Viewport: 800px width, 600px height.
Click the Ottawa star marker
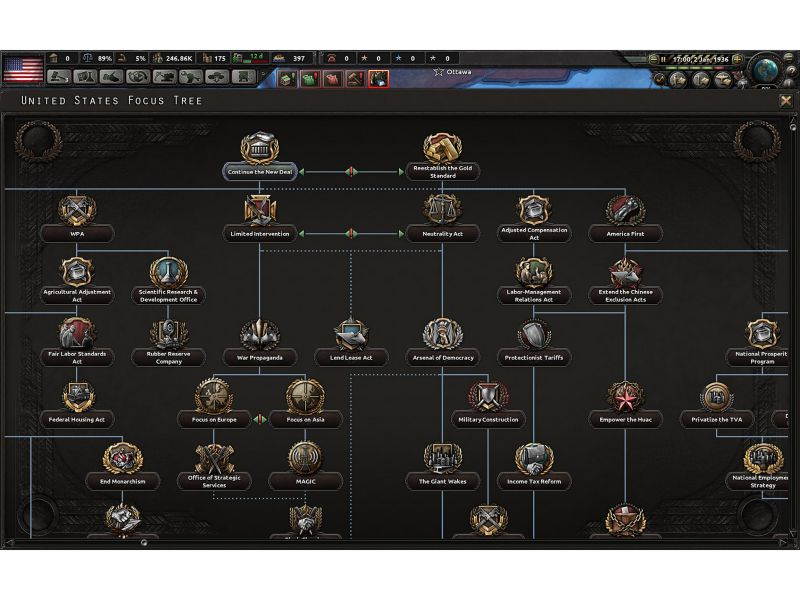pyautogui.click(x=438, y=70)
